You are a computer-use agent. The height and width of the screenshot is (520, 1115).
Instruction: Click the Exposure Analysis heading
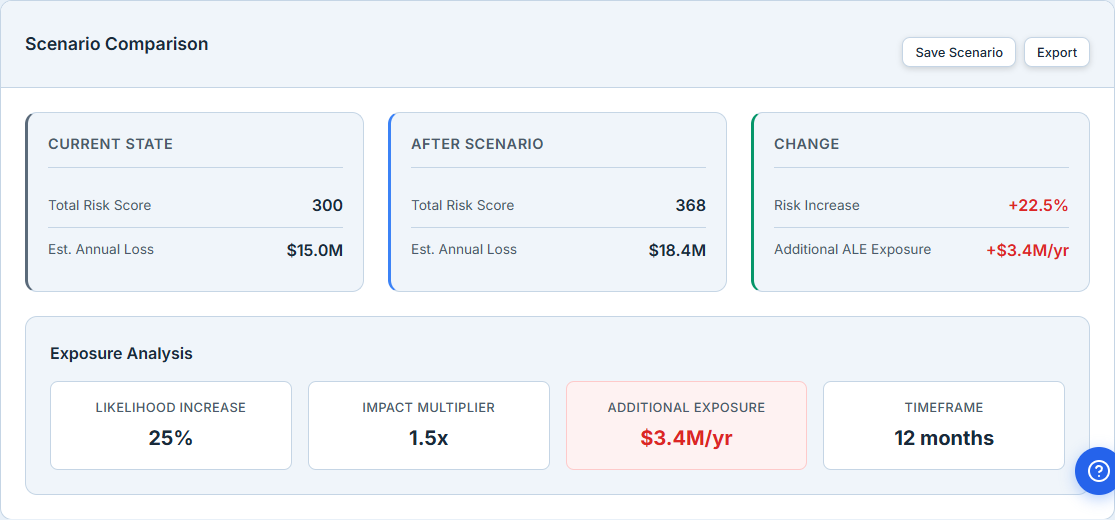122,354
